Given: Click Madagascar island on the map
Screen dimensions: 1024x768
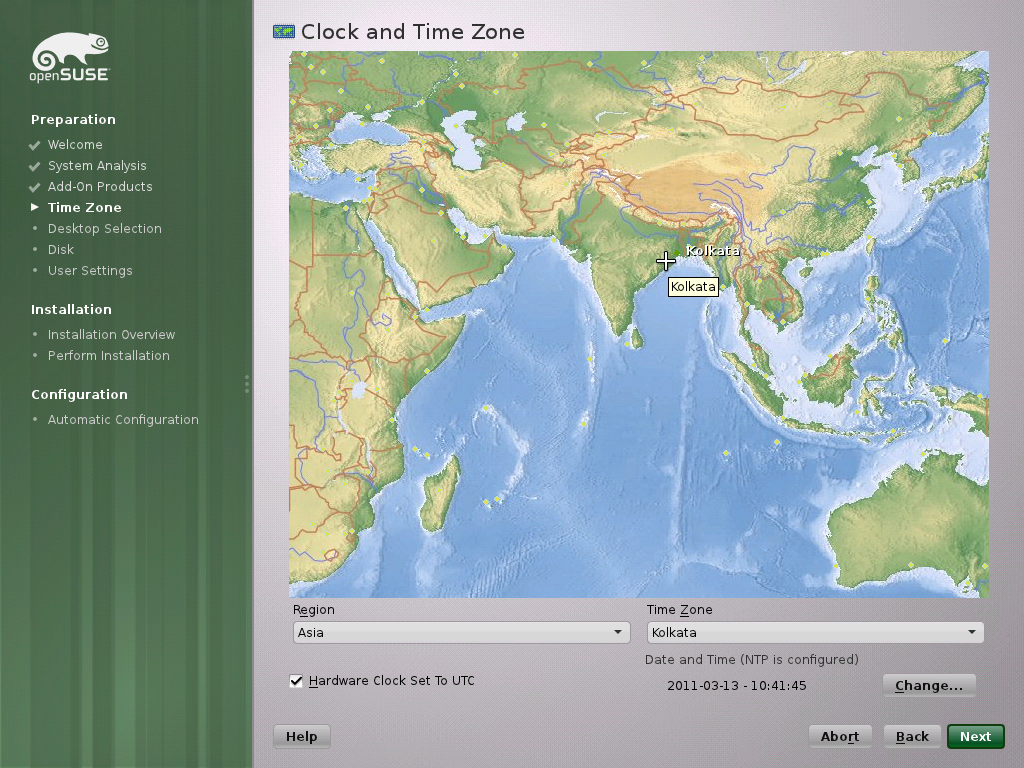Looking at the screenshot, I should [440, 493].
